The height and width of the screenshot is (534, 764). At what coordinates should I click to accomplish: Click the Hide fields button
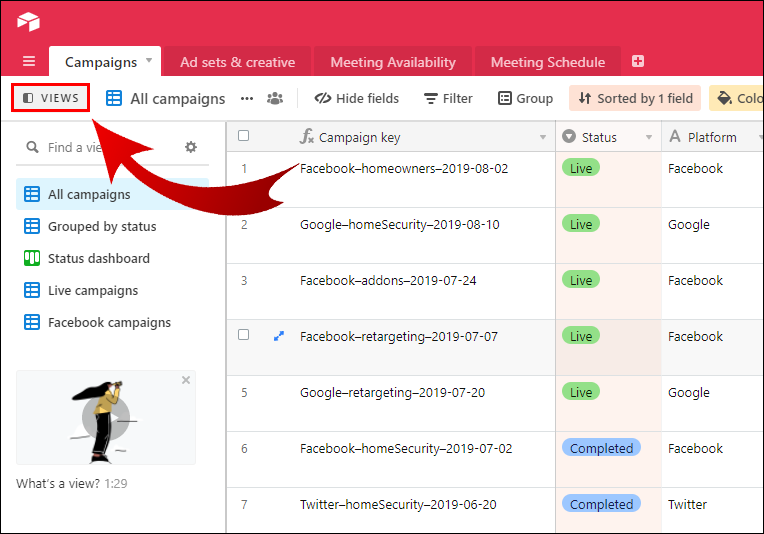tap(356, 98)
